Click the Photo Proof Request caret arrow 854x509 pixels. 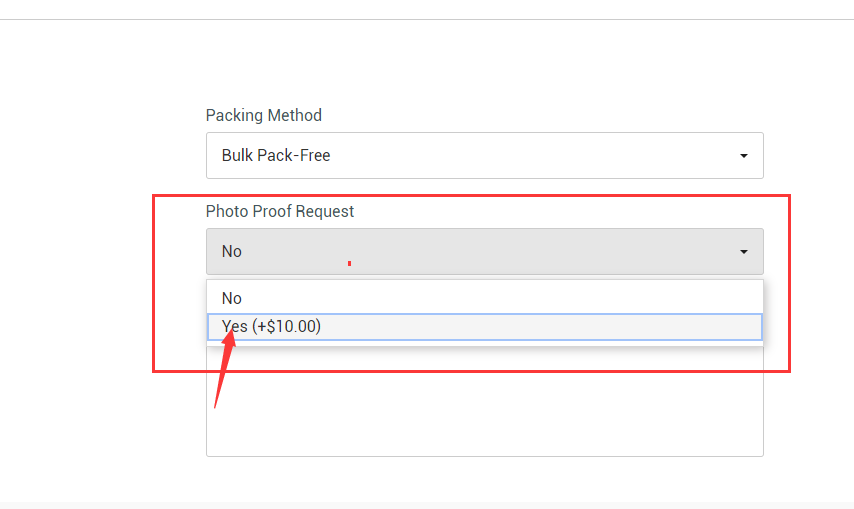click(x=743, y=252)
